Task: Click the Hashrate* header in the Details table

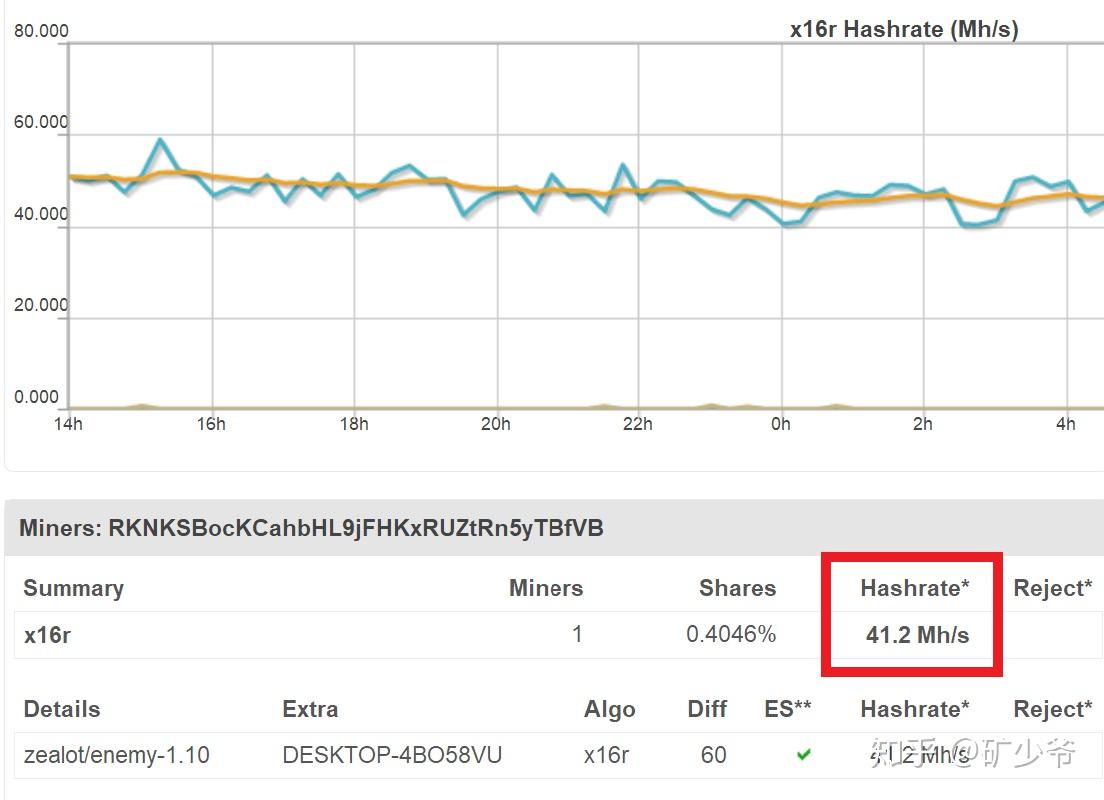Action: click(915, 709)
